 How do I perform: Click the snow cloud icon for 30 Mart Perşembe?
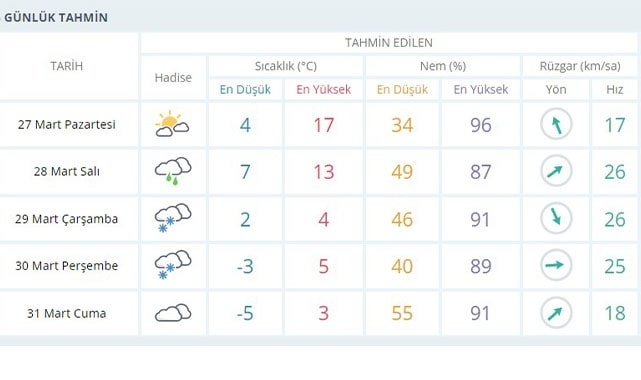(x=173, y=265)
